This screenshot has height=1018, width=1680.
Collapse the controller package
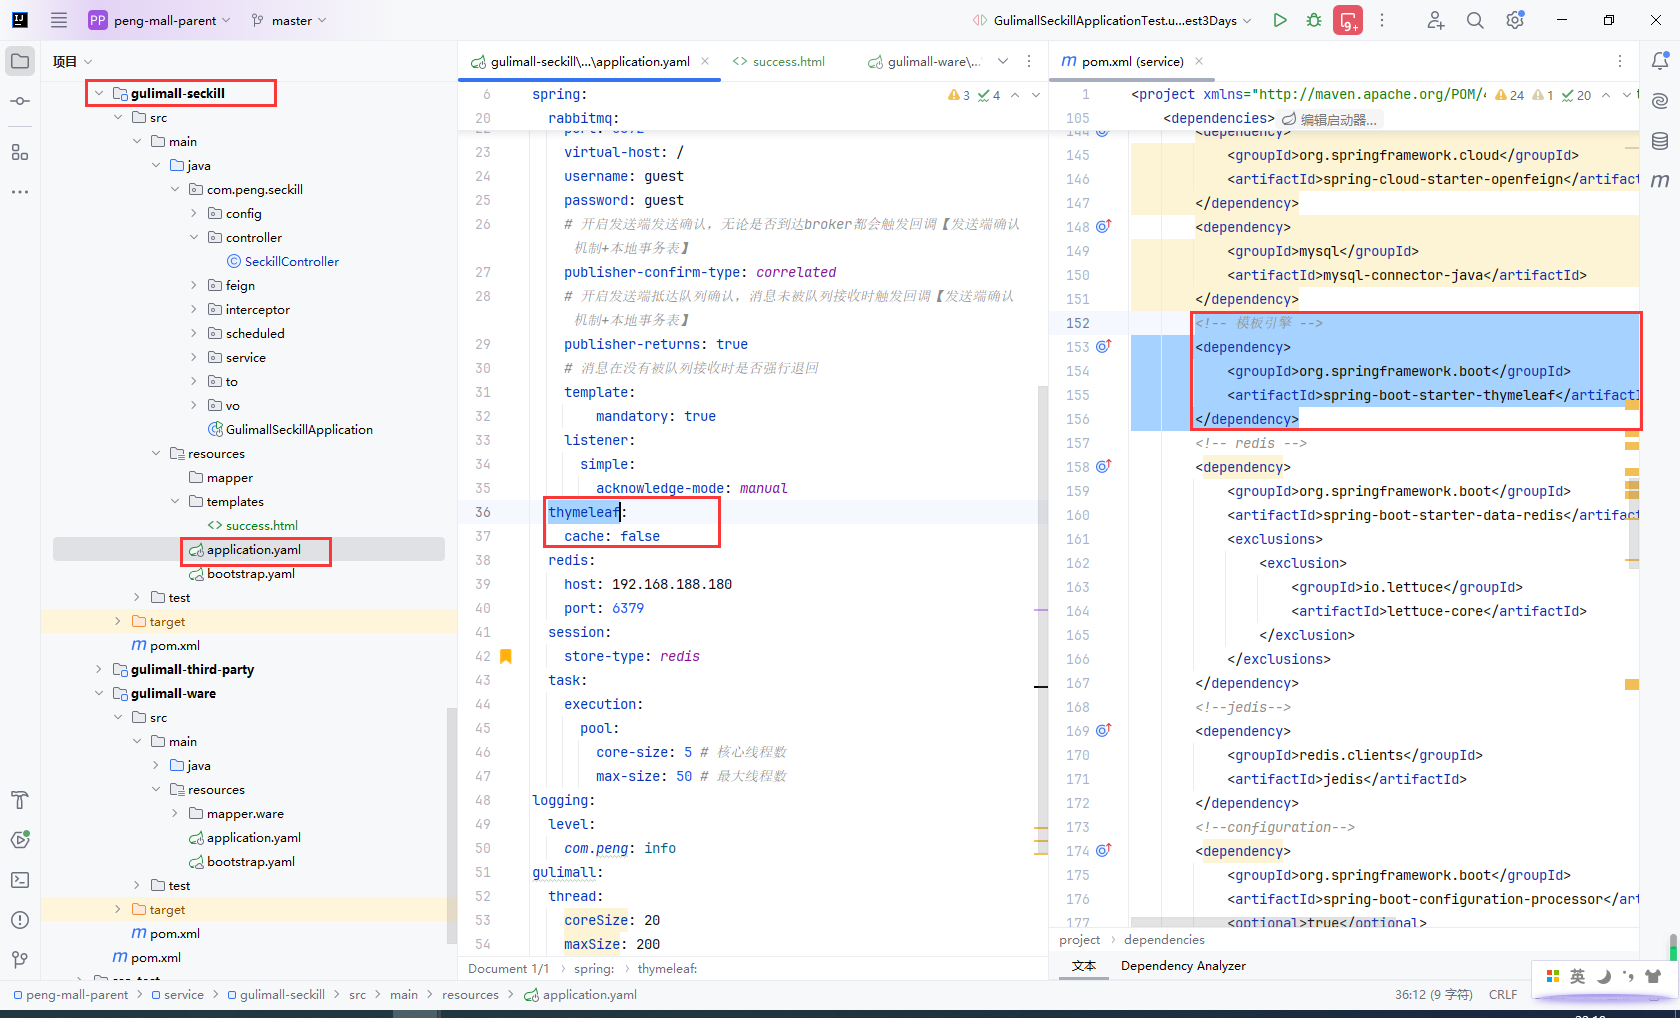click(x=194, y=237)
